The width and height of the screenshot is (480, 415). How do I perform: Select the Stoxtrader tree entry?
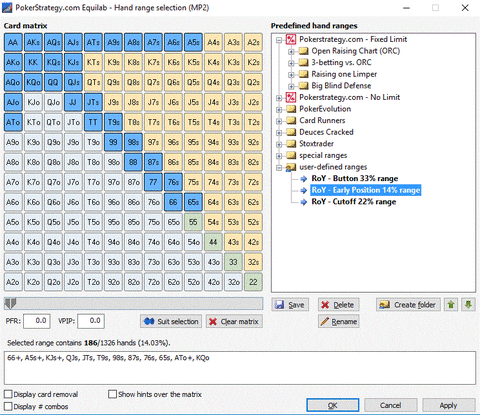(x=316, y=144)
